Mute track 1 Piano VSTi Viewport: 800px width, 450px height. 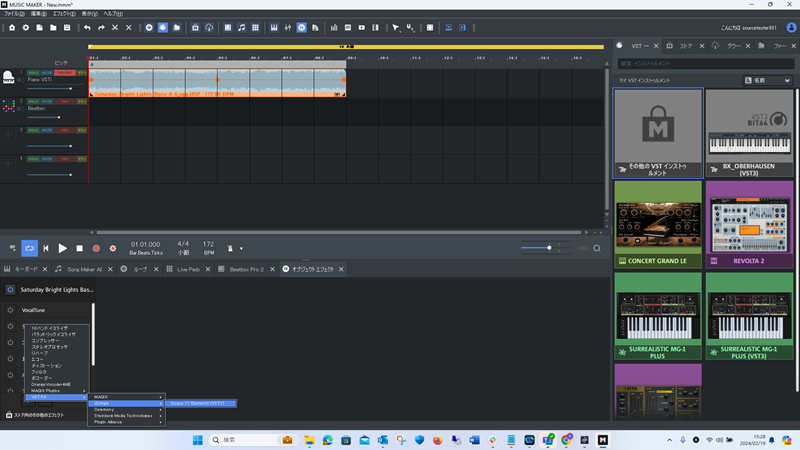(47, 73)
